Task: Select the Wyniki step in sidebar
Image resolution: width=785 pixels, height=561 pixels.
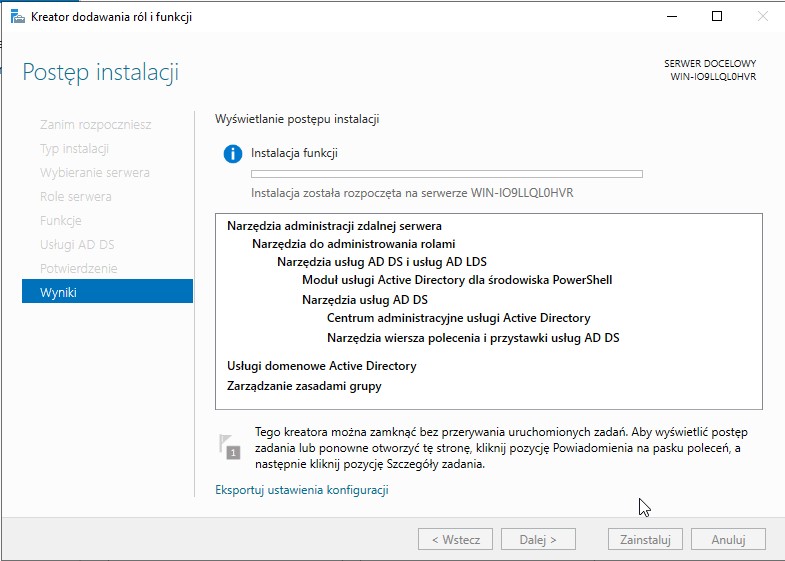Action: pos(107,292)
